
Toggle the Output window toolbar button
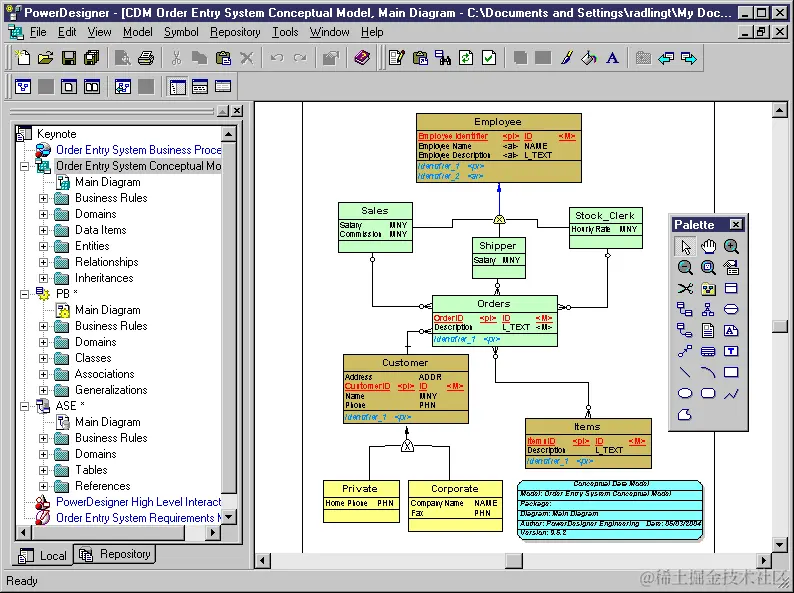click(x=200, y=87)
